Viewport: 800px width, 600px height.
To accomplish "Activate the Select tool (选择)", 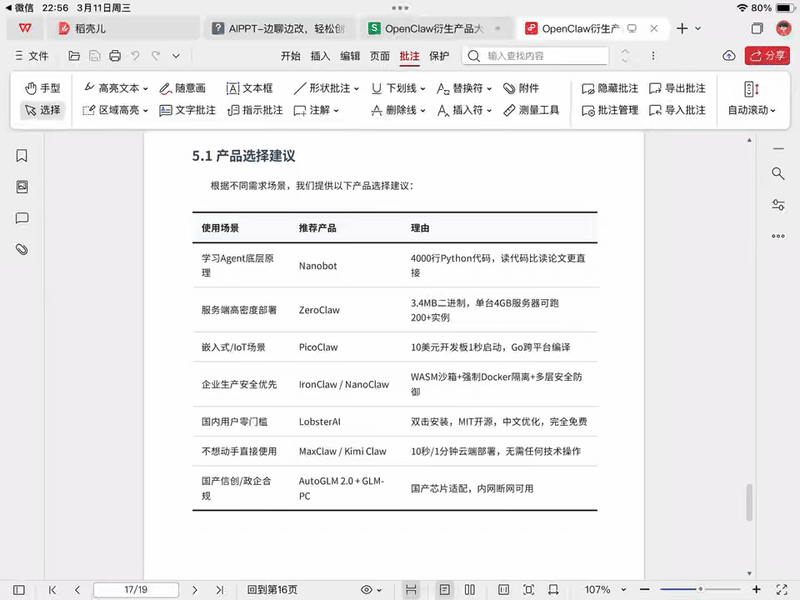I will tap(43, 110).
